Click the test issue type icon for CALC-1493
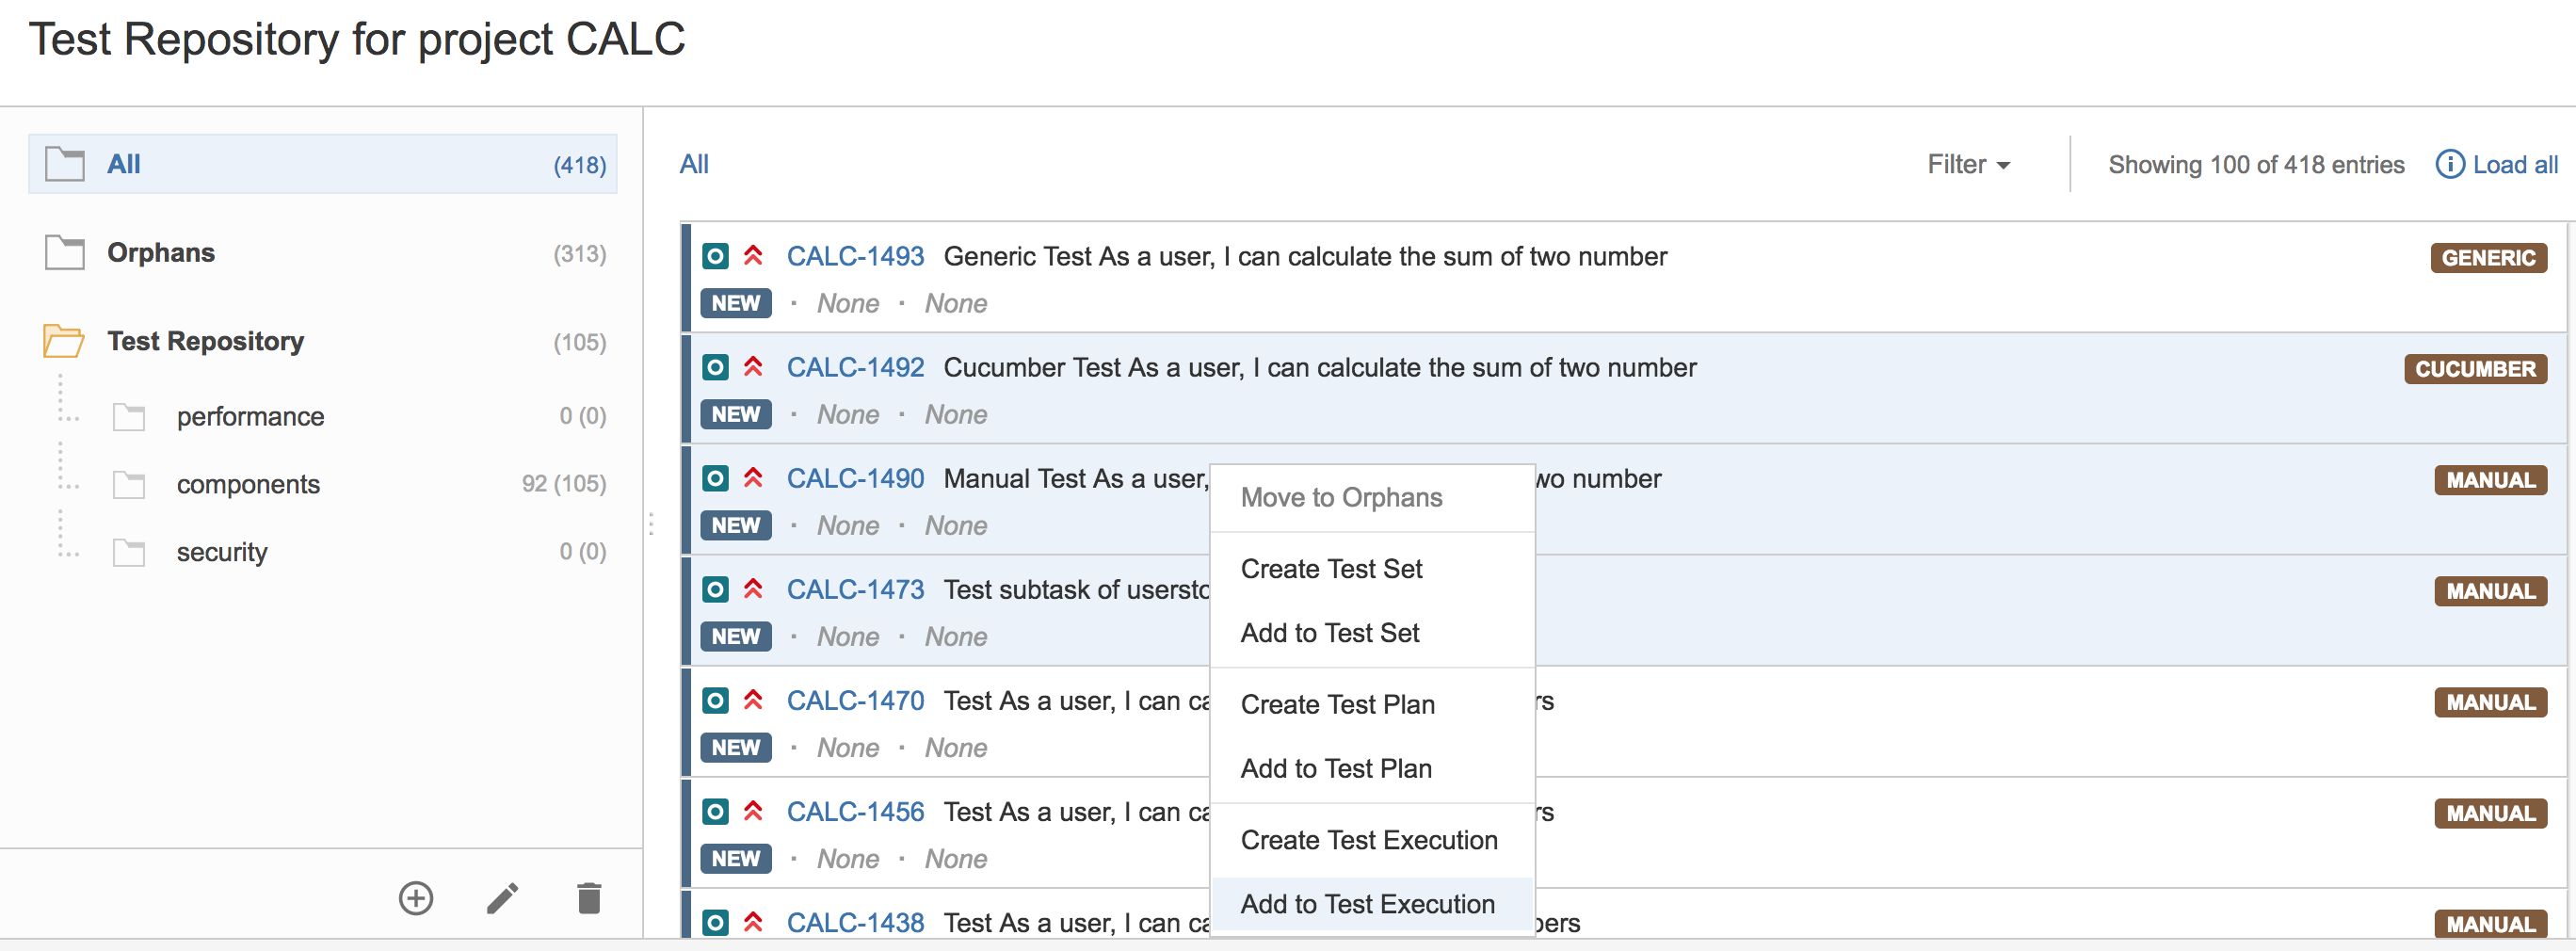This screenshot has width=2576, height=951. point(715,256)
